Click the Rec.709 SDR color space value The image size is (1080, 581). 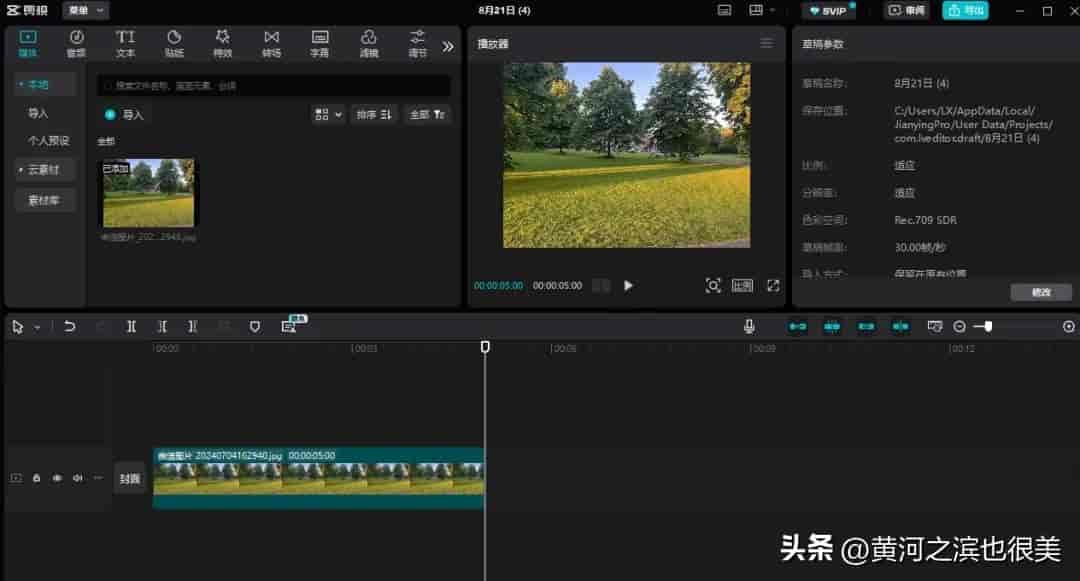coord(925,220)
